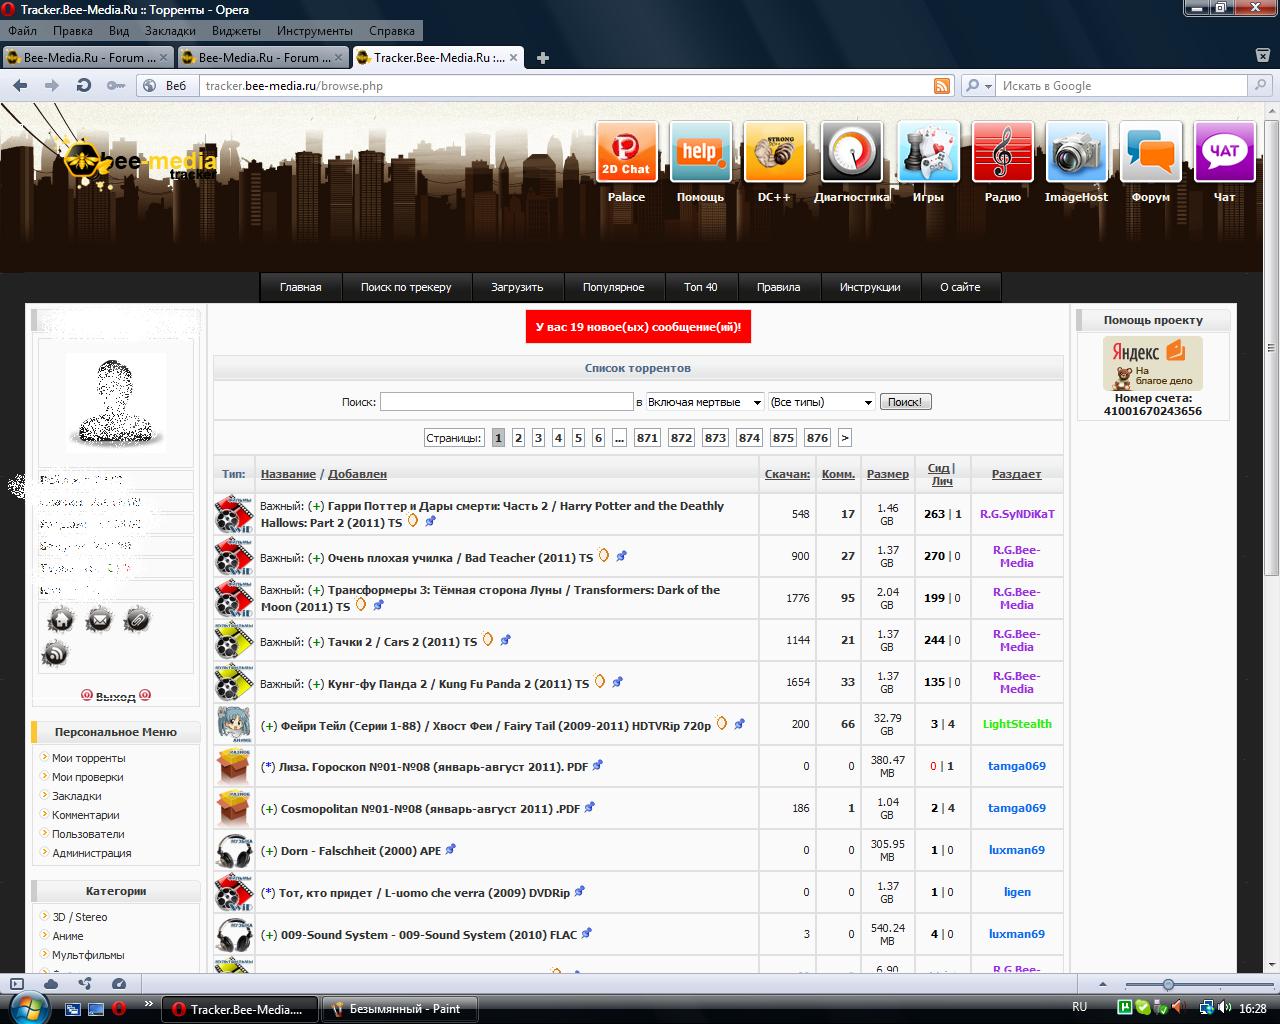Image resolution: width=1280 pixels, height=1024 pixels.
Task: Sort by Скачан: column header
Action: pyautogui.click(x=787, y=474)
